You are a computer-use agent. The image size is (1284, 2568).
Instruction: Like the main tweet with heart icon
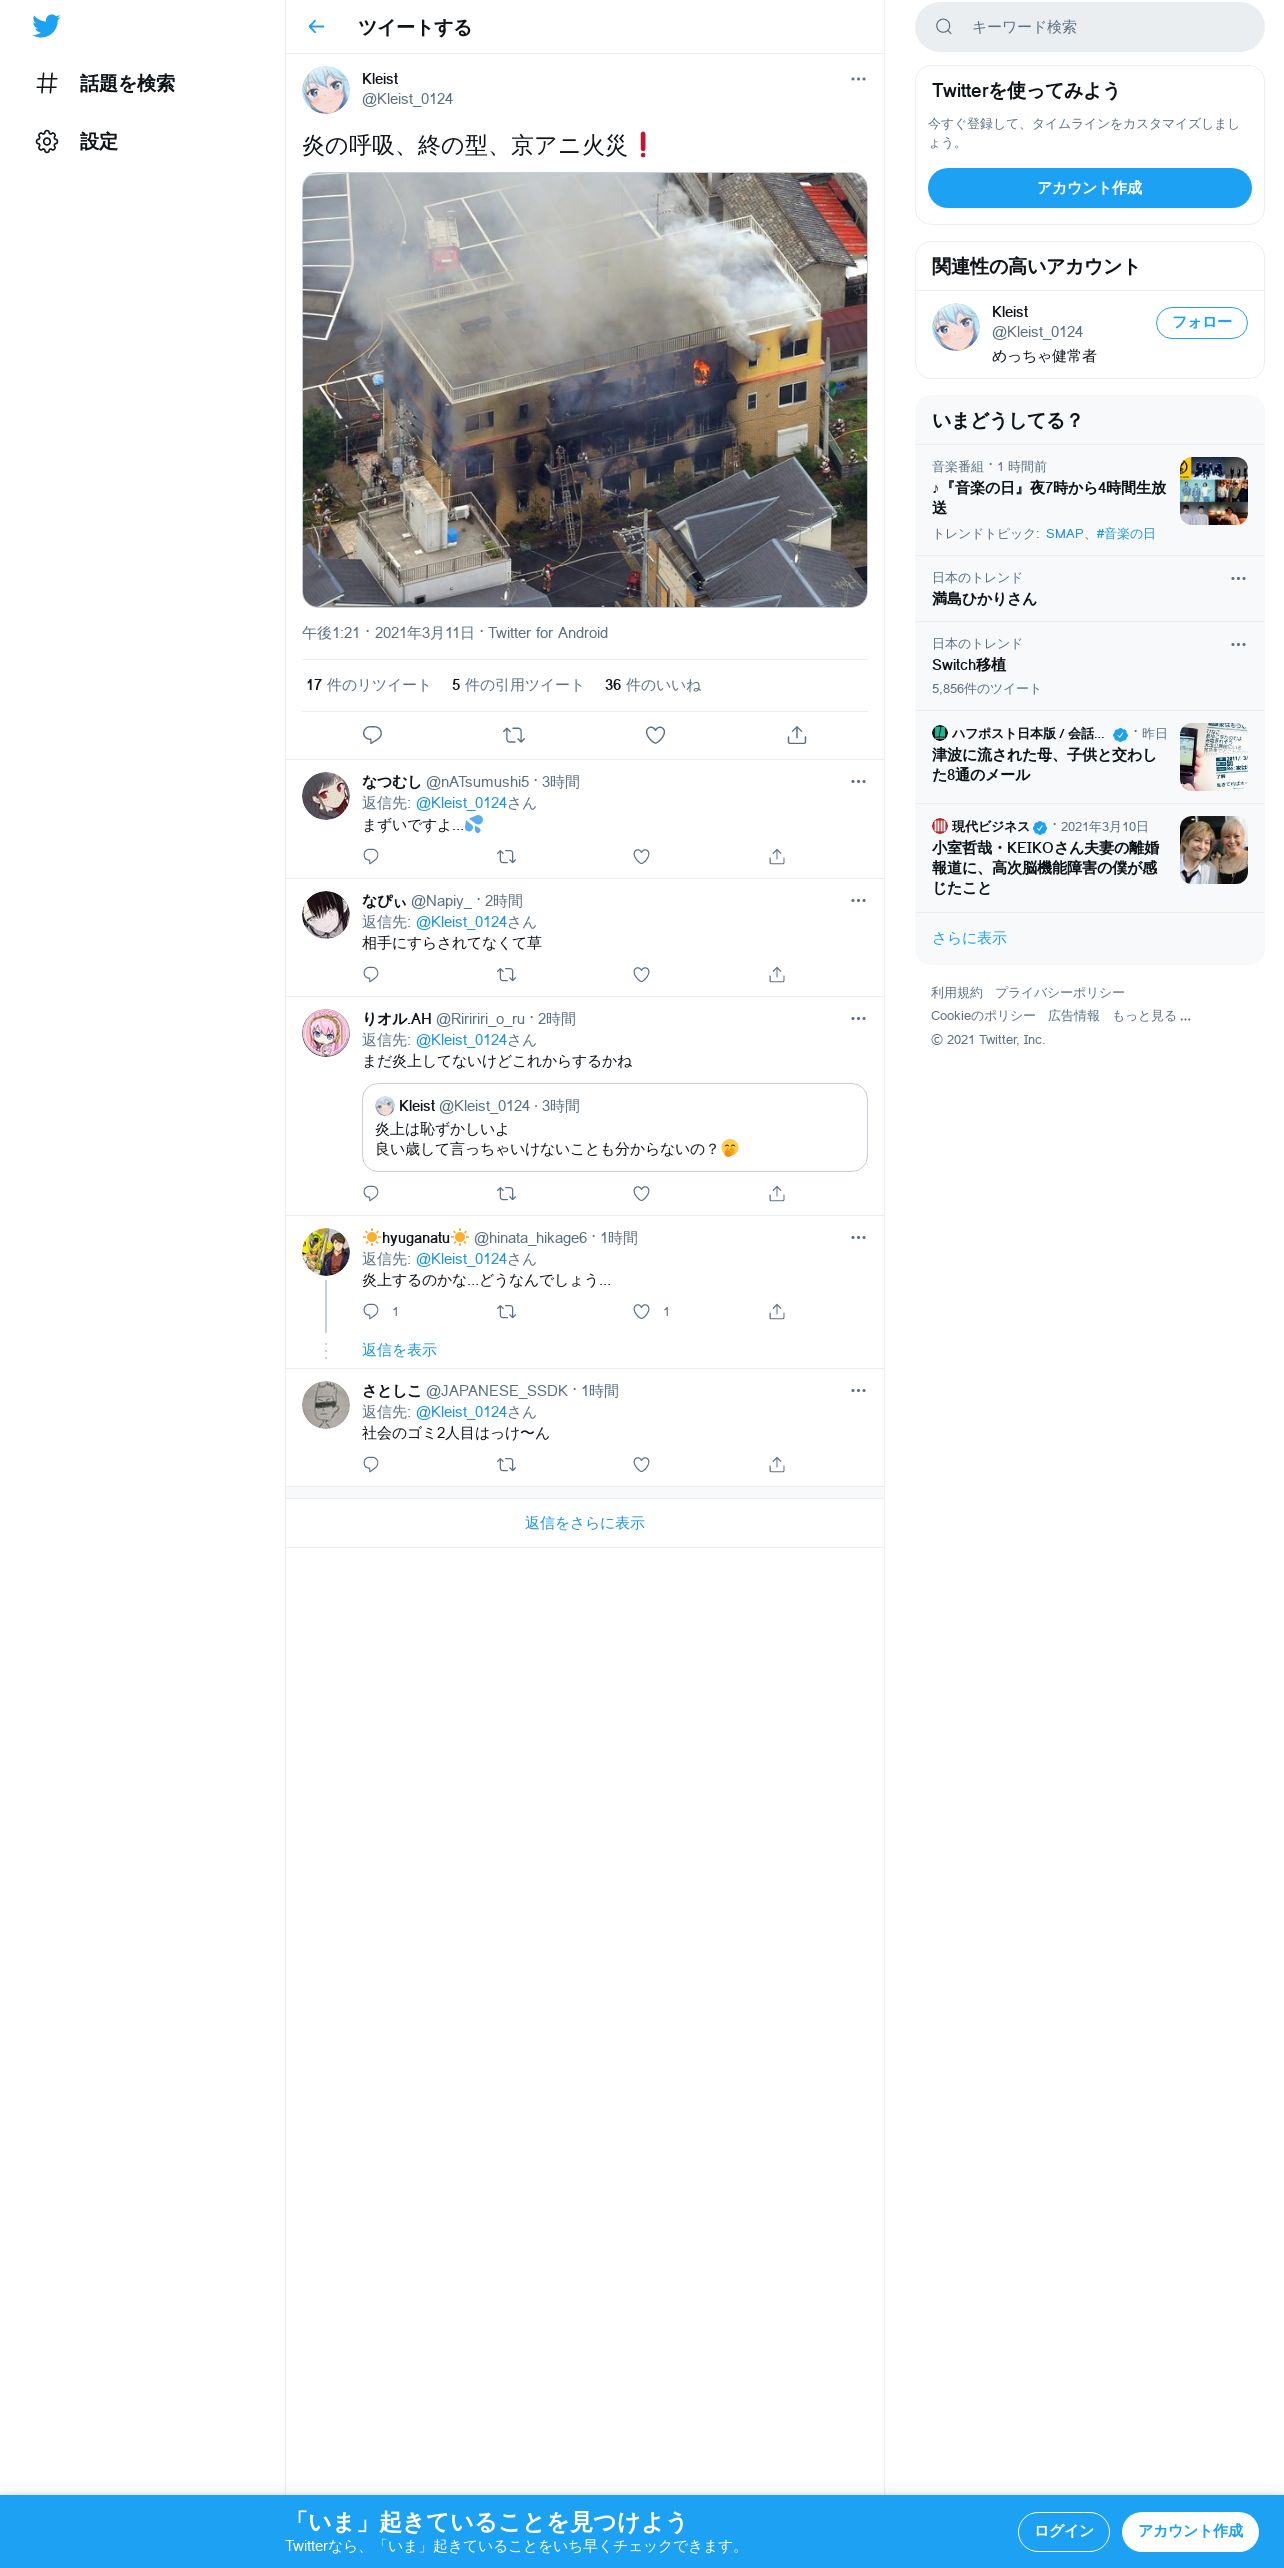tap(655, 735)
